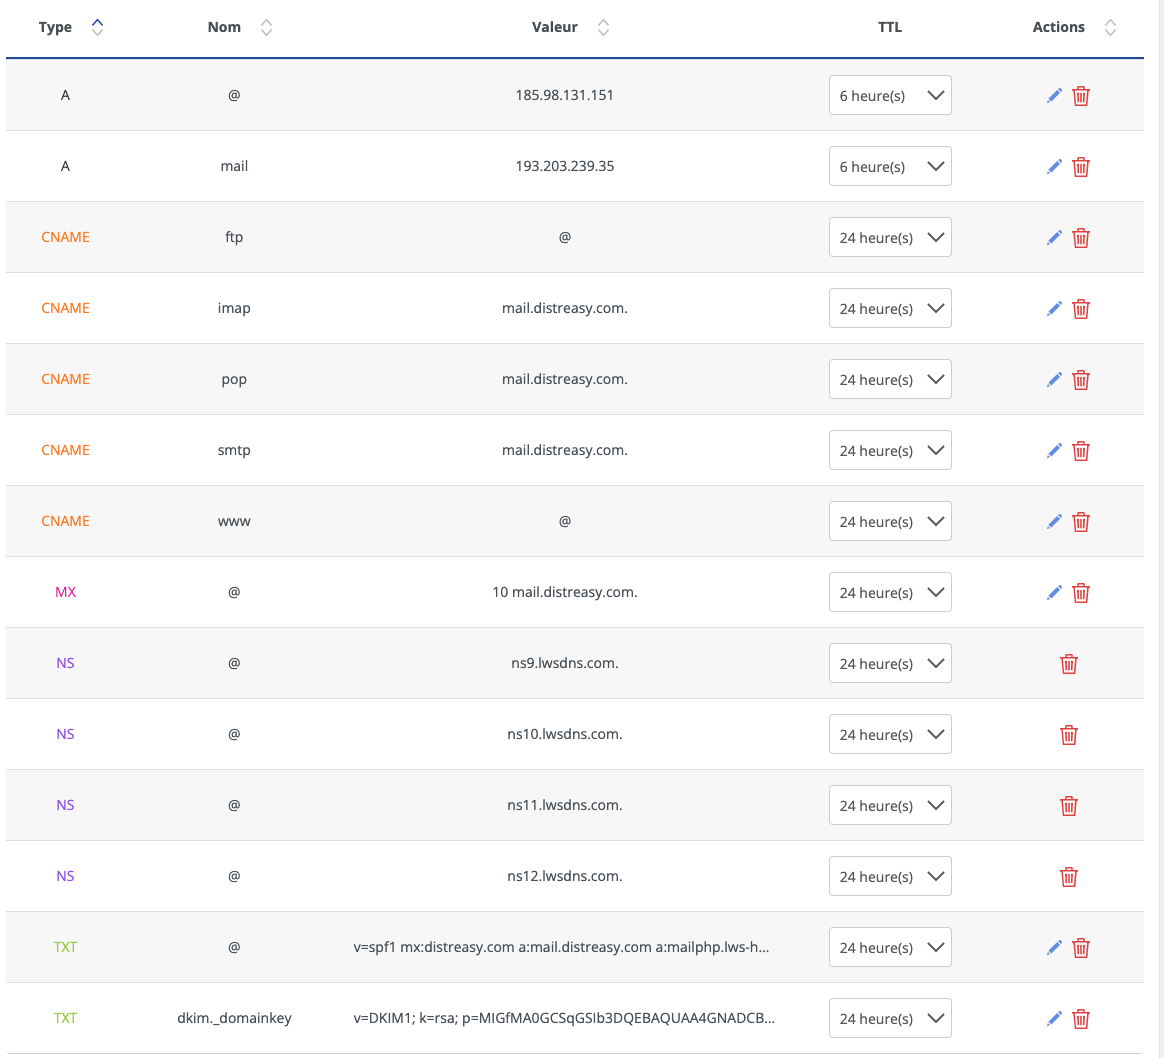The image size is (1164, 1058).
Task: Delete the ns12.lwsdns.com NS record
Action: pos(1069,877)
